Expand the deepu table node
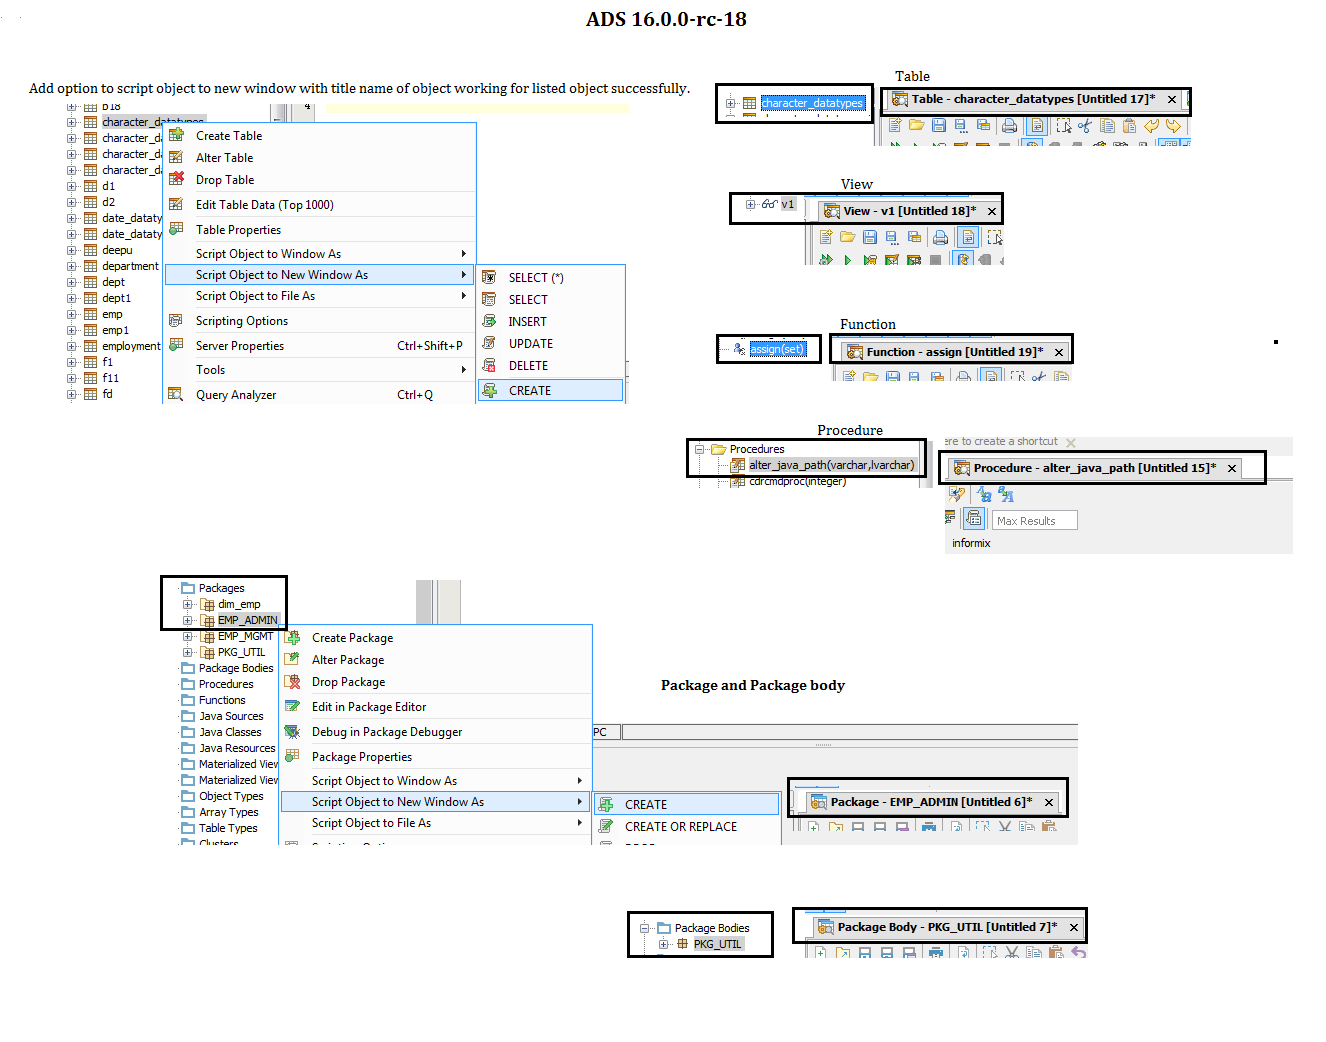The image size is (1326, 1042). [72, 250]
